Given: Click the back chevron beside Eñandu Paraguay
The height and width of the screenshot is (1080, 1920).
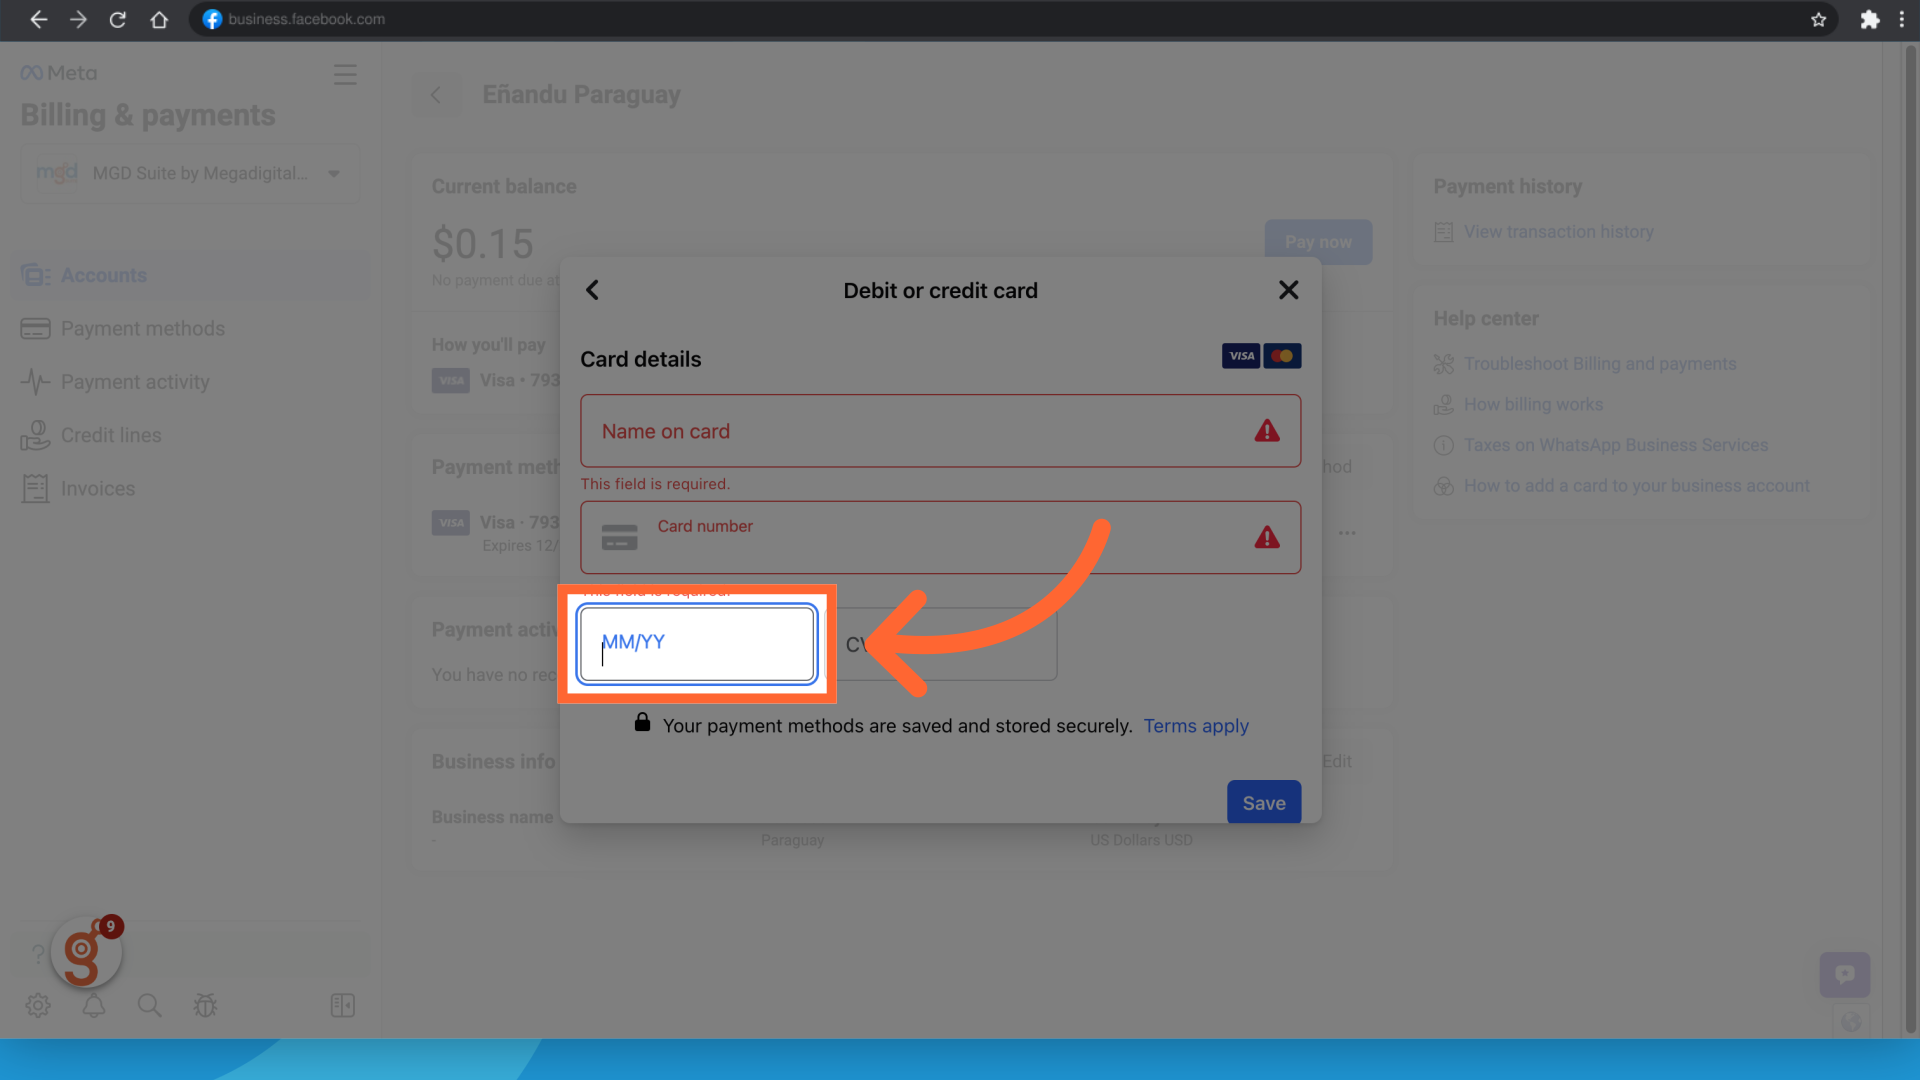Looking at the screenshot, I should coord(436,95).
